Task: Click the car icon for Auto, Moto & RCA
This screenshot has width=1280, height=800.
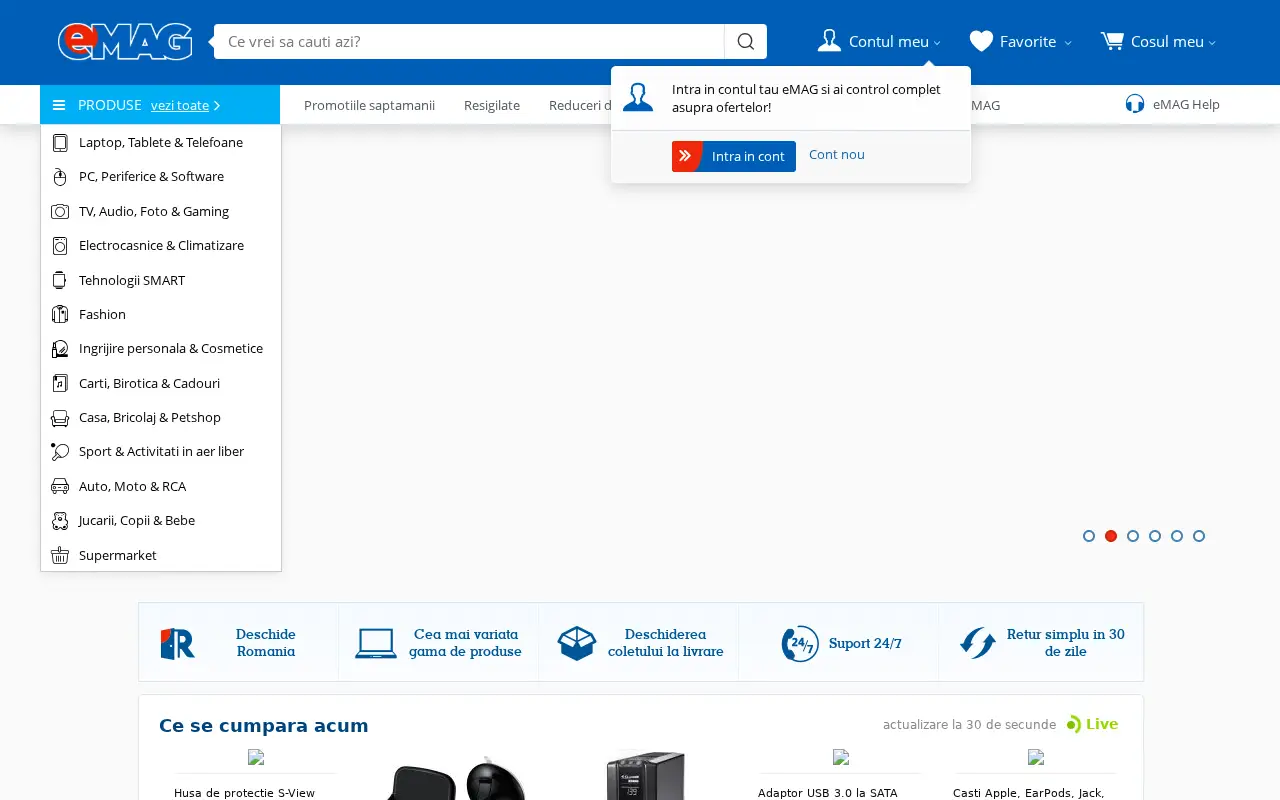Action: coord(60,486)
